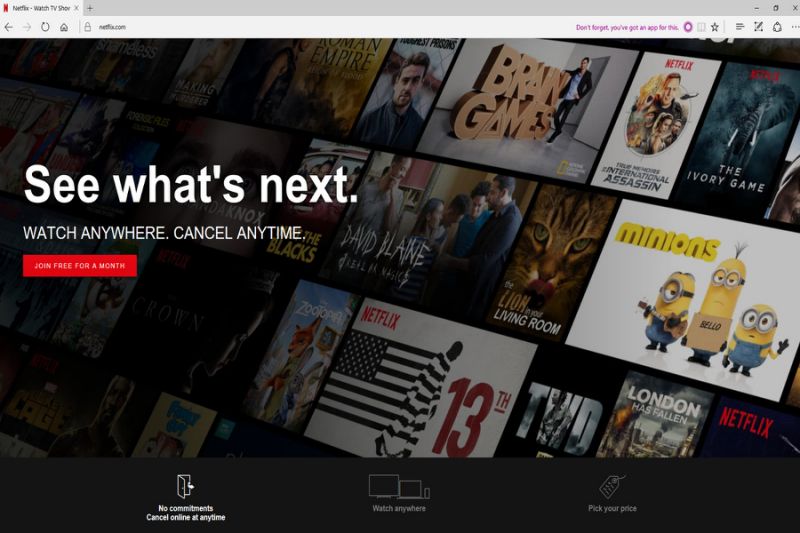
Task: Click 'WATCH ANYWHERE. CANCEL ANYTIME.' text
Action: point(164,233)
